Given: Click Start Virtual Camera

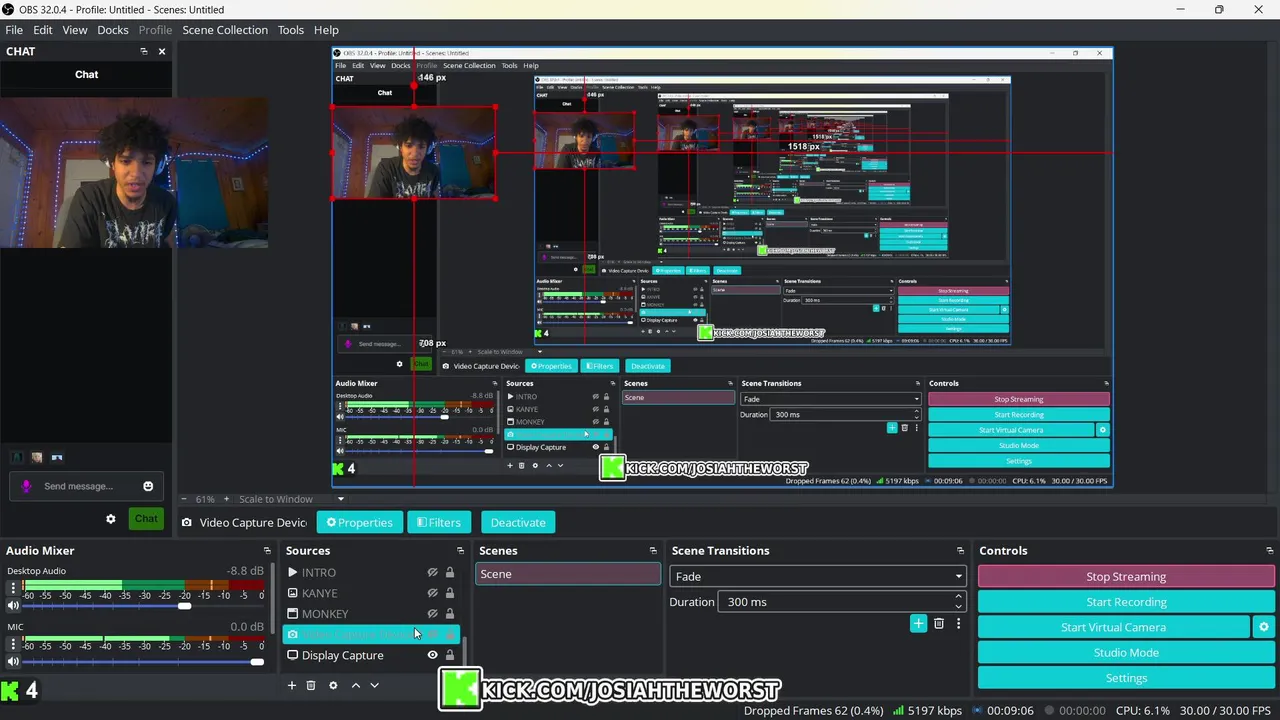Looking at the screenshot, I should point(1113,627).
